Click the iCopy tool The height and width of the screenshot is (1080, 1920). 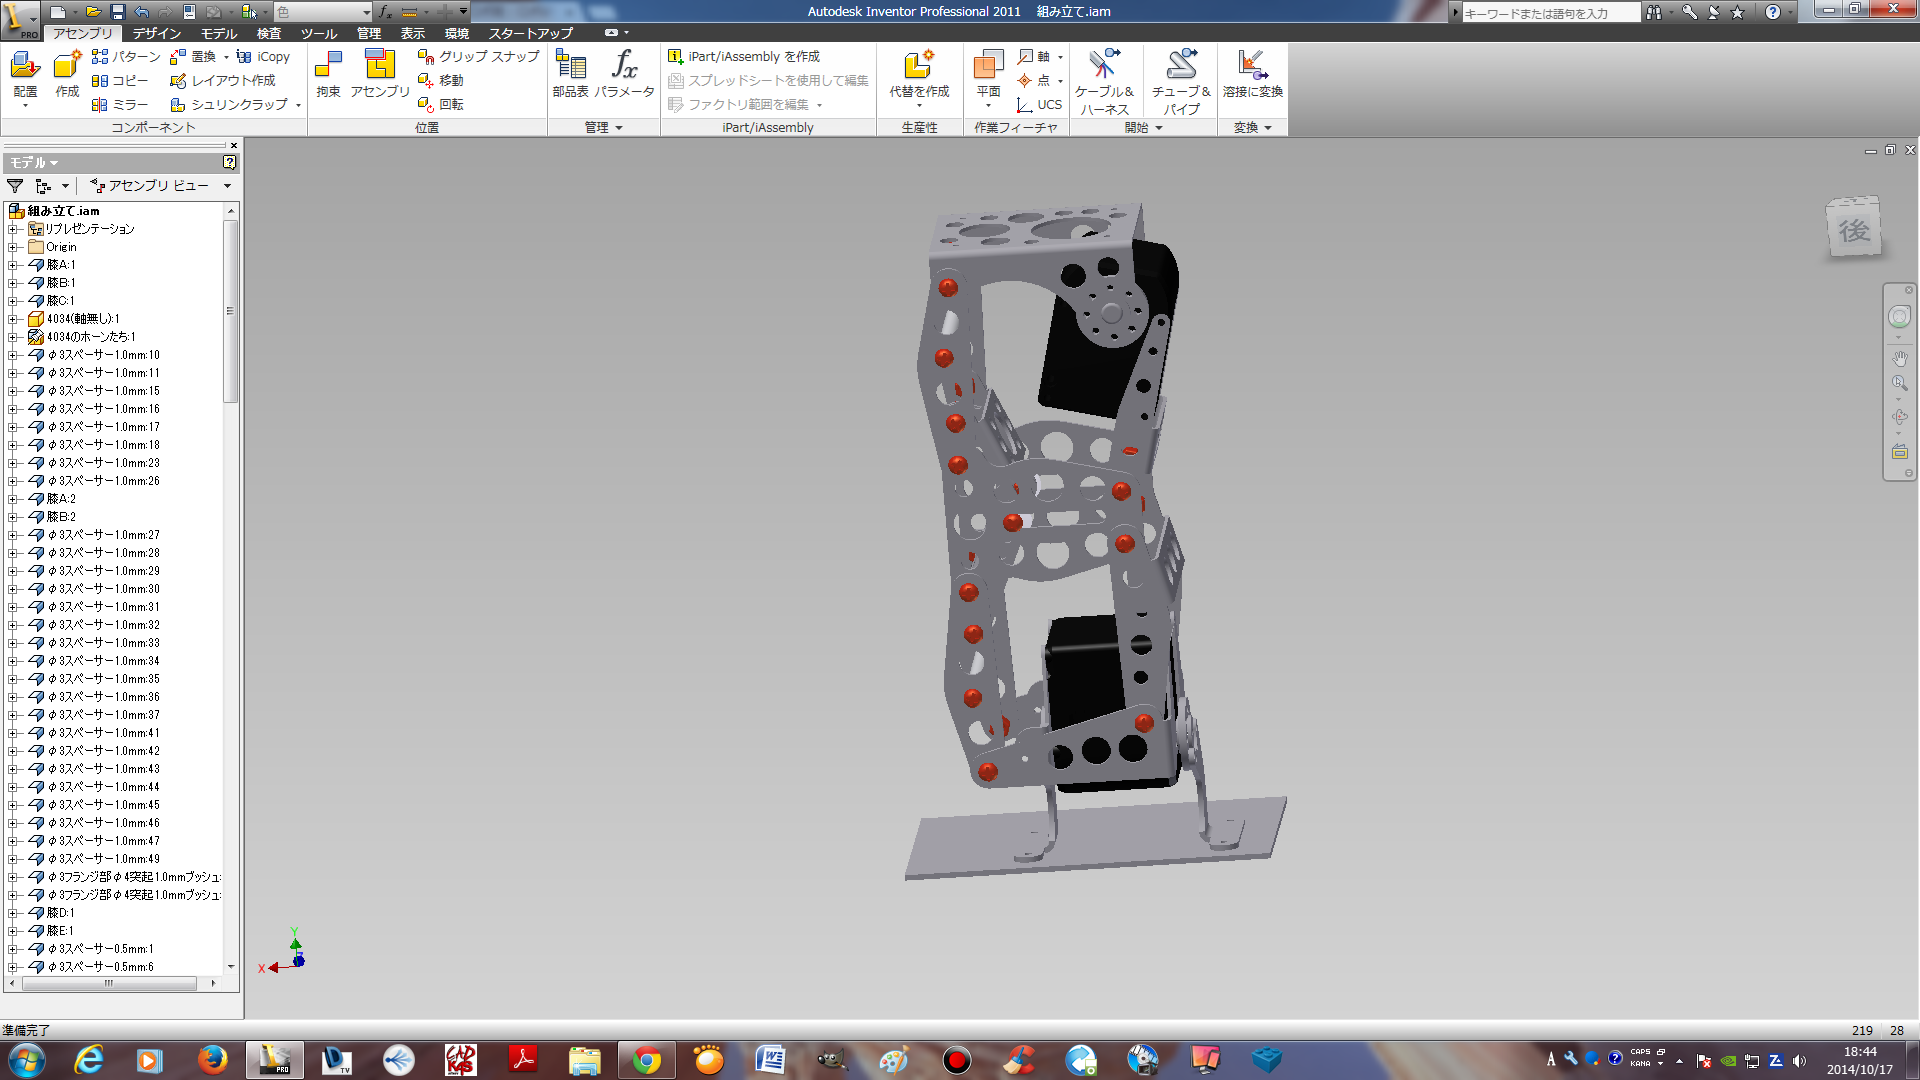(263, 56)
